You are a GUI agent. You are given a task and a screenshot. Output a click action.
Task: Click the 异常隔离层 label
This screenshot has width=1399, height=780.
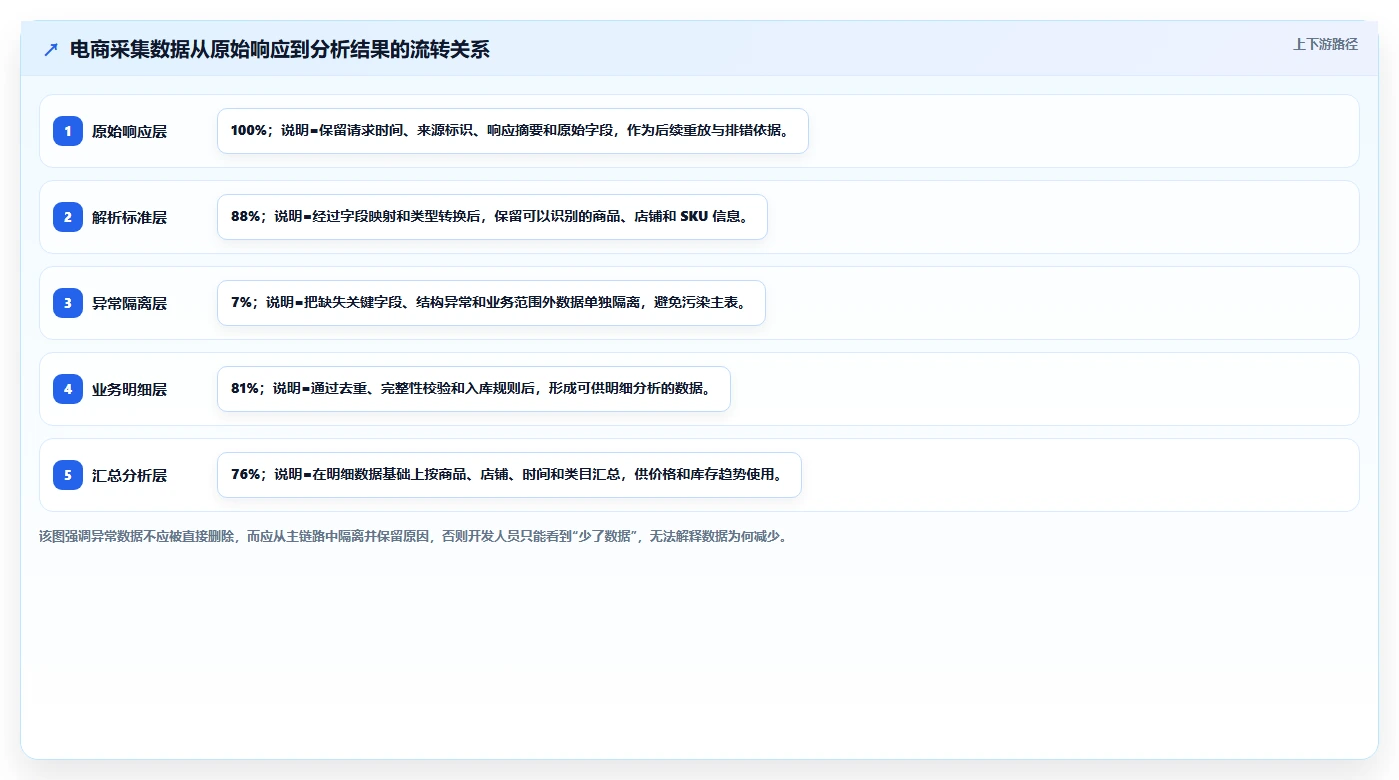129,303
